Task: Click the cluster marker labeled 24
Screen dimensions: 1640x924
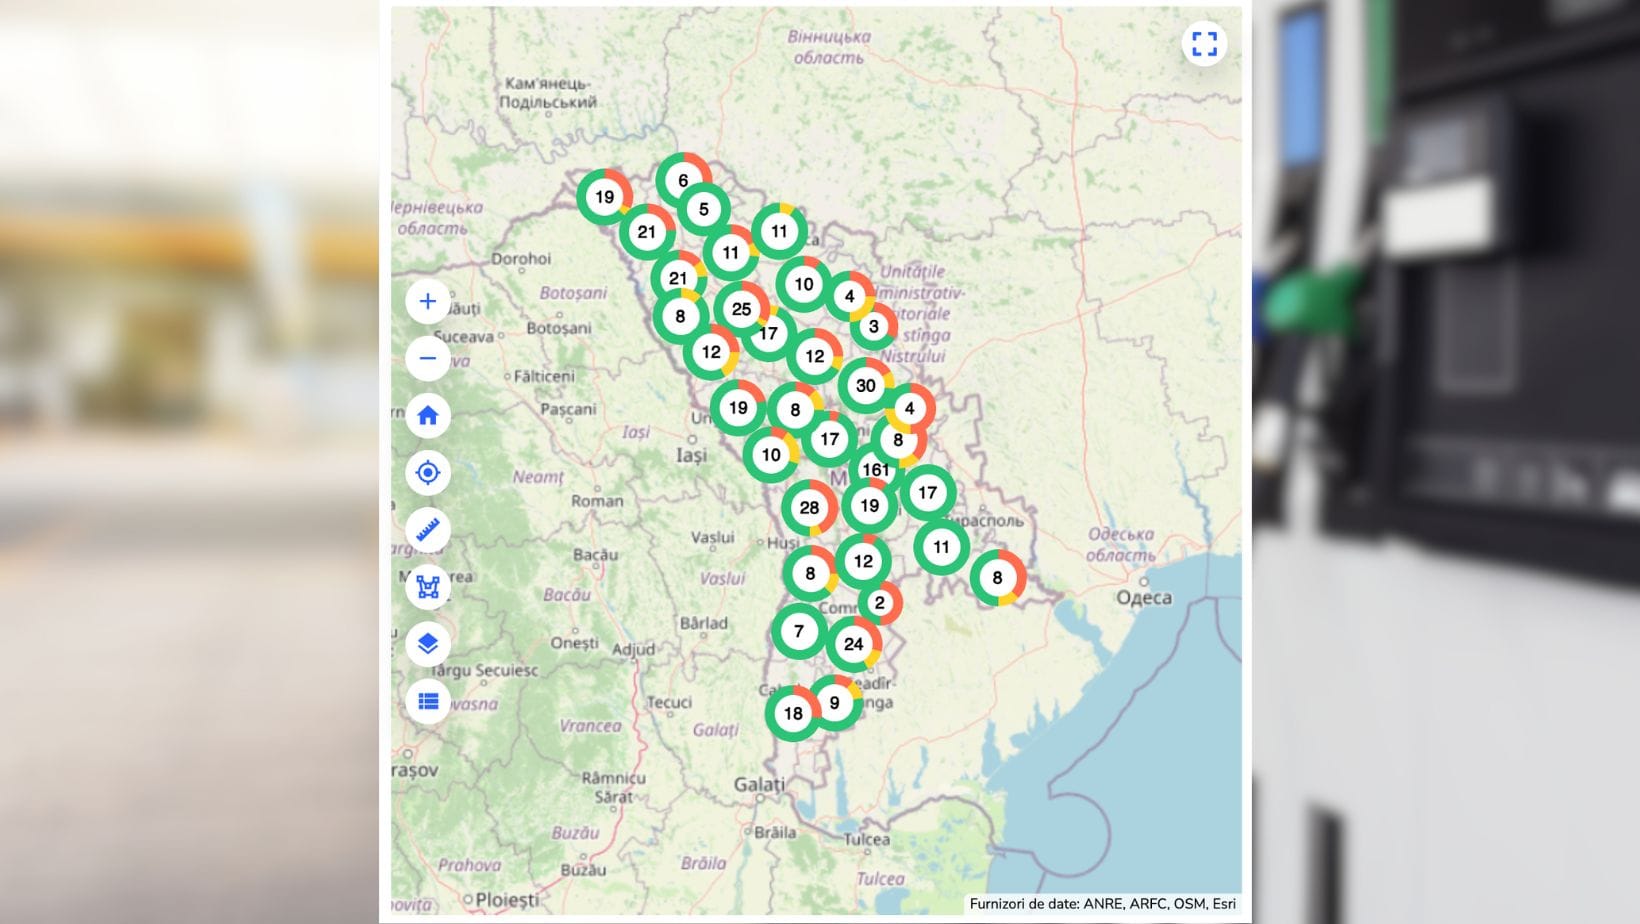Action: pos(853,644)
